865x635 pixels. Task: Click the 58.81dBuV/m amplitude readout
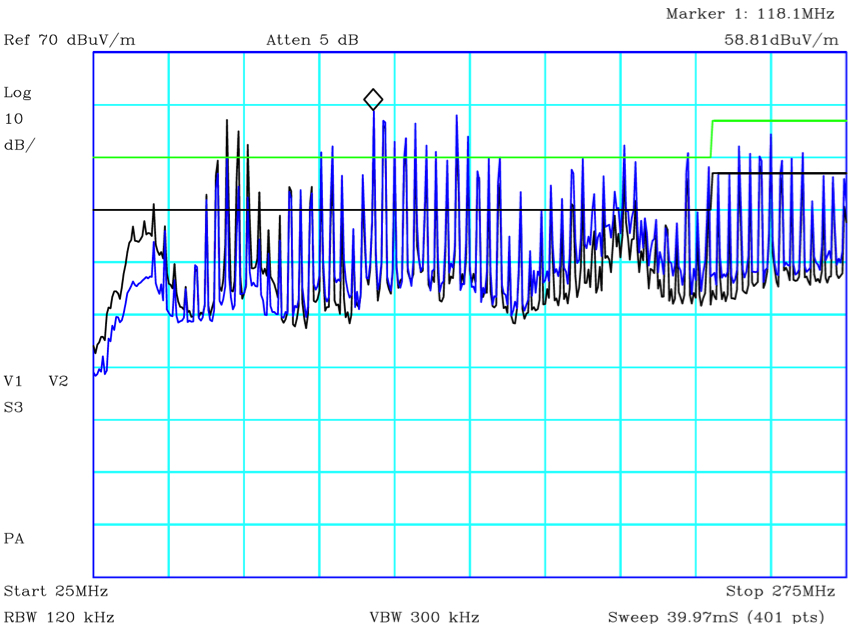pos(782,40)
